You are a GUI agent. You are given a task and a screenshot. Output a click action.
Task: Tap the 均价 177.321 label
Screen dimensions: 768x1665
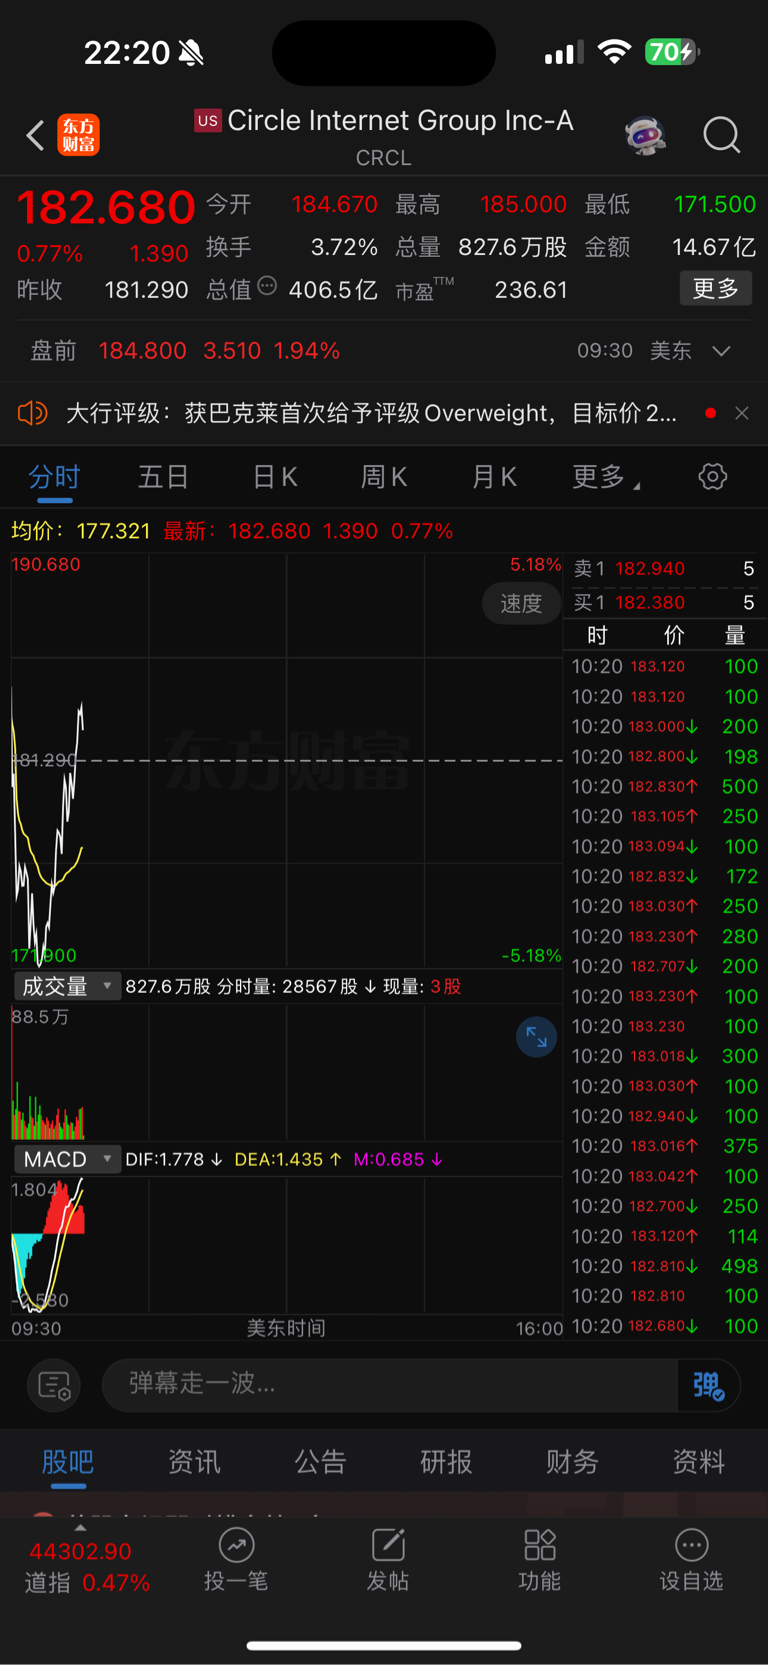point(80,531)
